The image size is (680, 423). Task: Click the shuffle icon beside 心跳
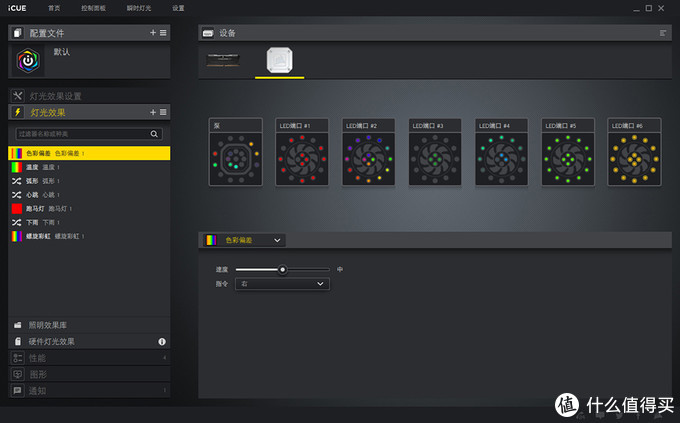point(17,195)
